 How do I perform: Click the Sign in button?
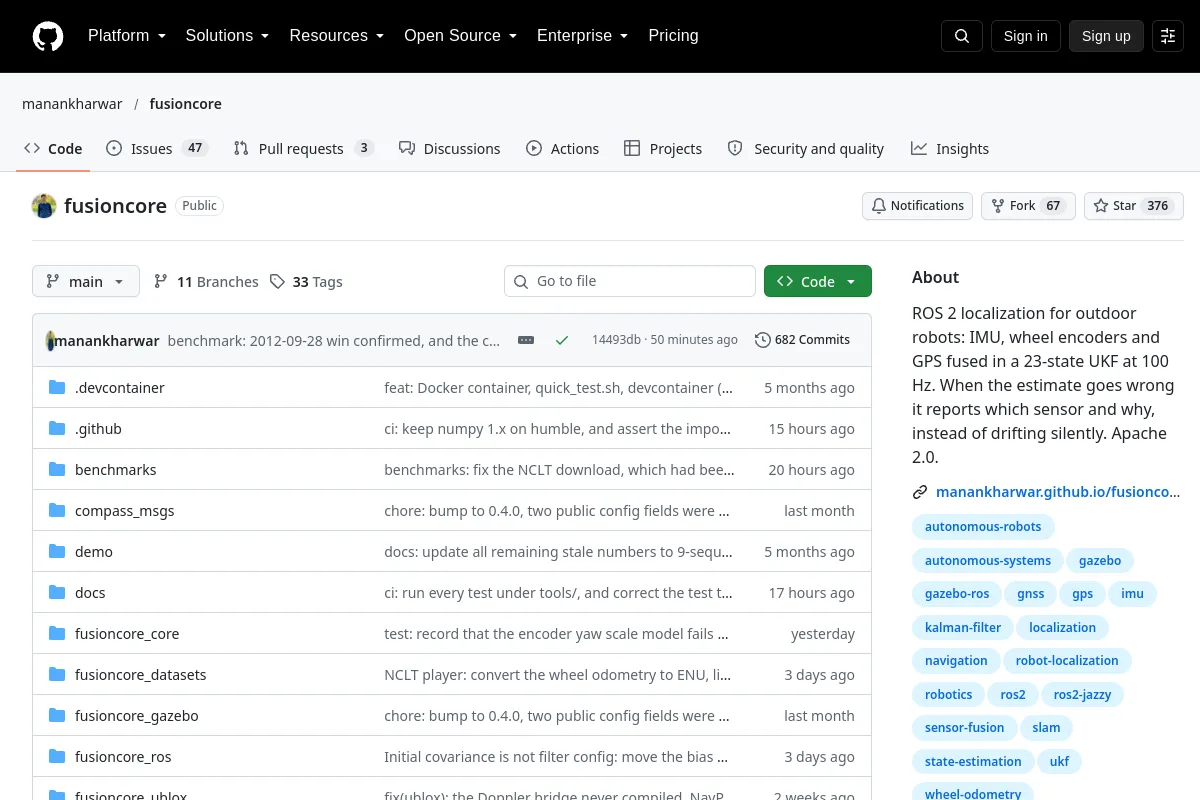point(1025,36)
